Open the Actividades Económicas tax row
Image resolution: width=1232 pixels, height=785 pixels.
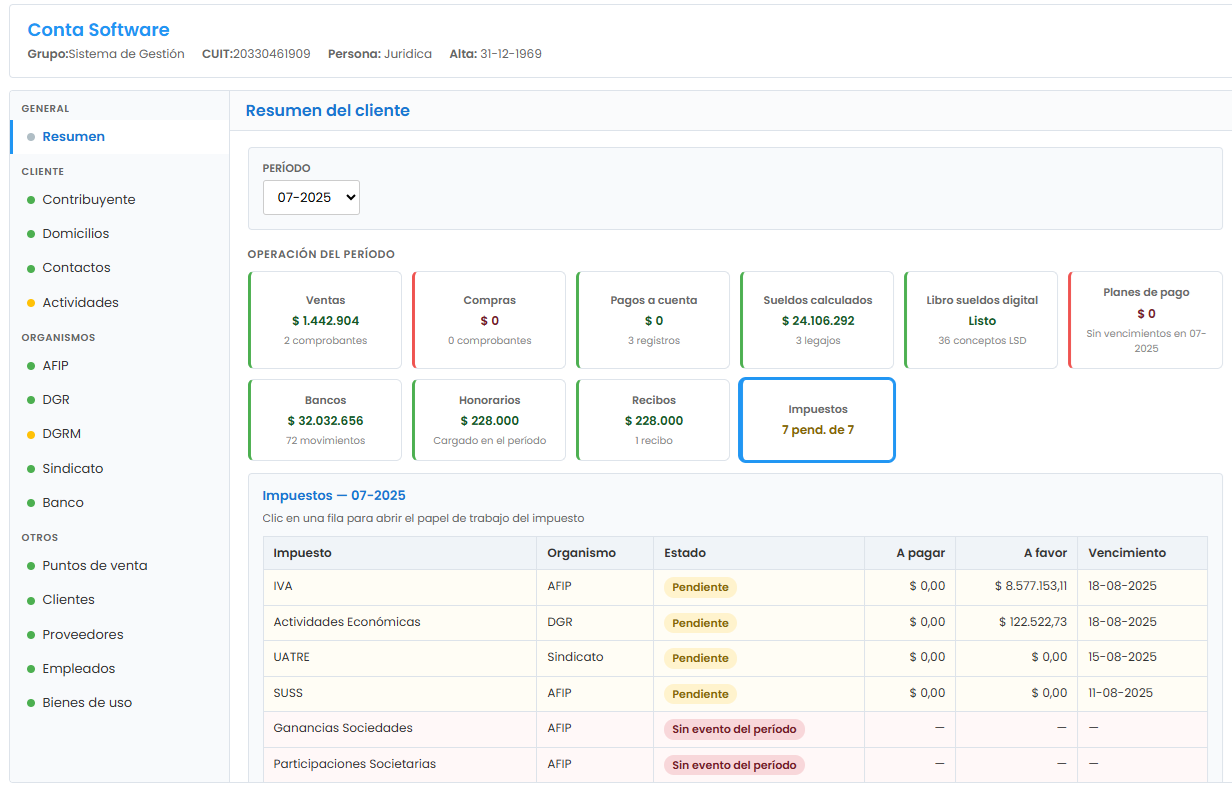(735, 623)
